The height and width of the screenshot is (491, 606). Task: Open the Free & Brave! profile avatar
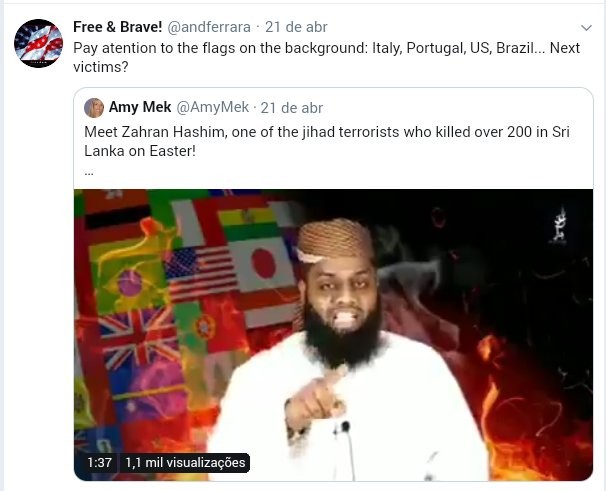[x=38, y=43]
